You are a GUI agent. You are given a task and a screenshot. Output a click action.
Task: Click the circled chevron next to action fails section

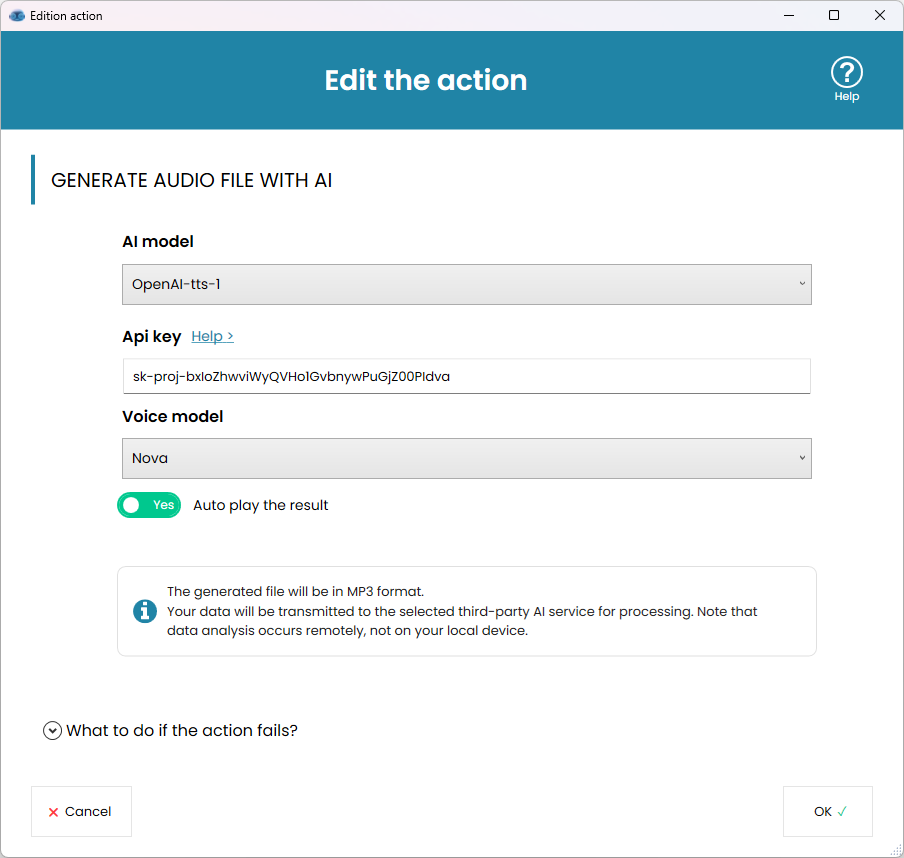point(52,730)
